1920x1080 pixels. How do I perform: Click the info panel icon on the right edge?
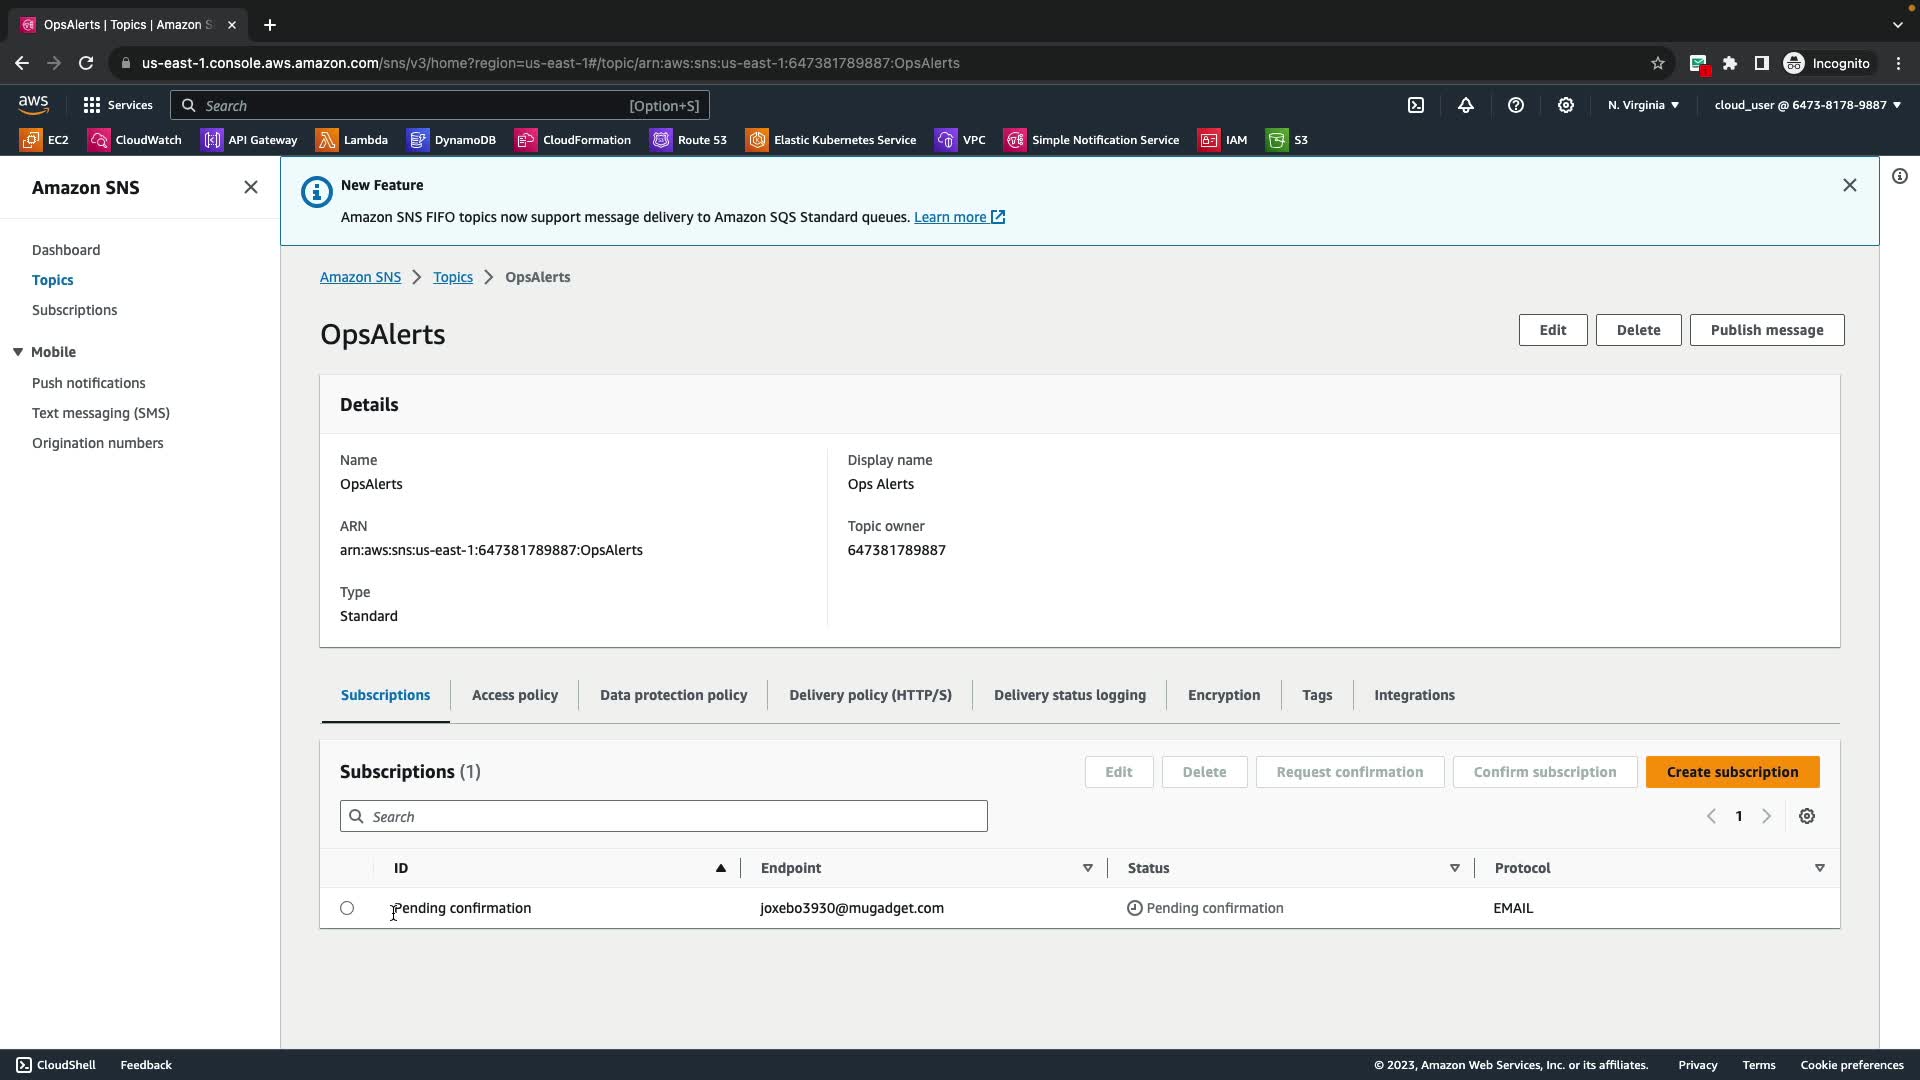(x=1900, y=177)
